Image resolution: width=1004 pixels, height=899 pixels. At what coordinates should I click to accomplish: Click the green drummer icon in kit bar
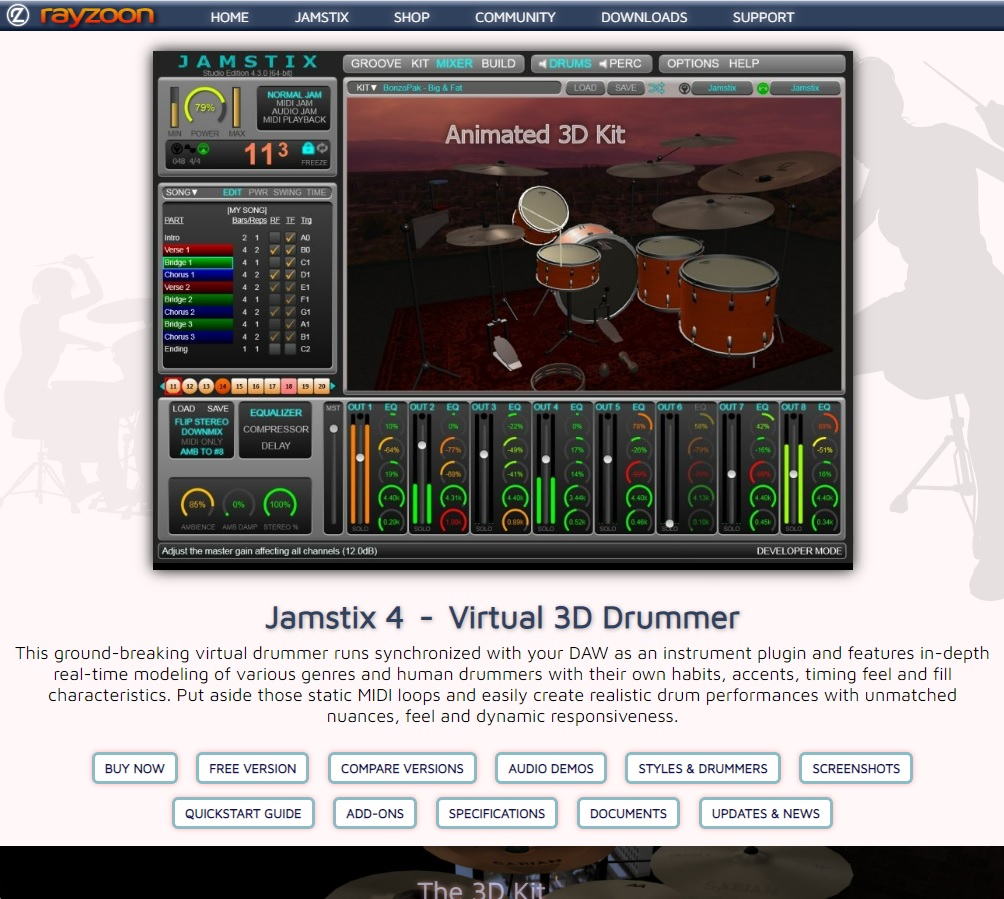[x=764, y=88]
